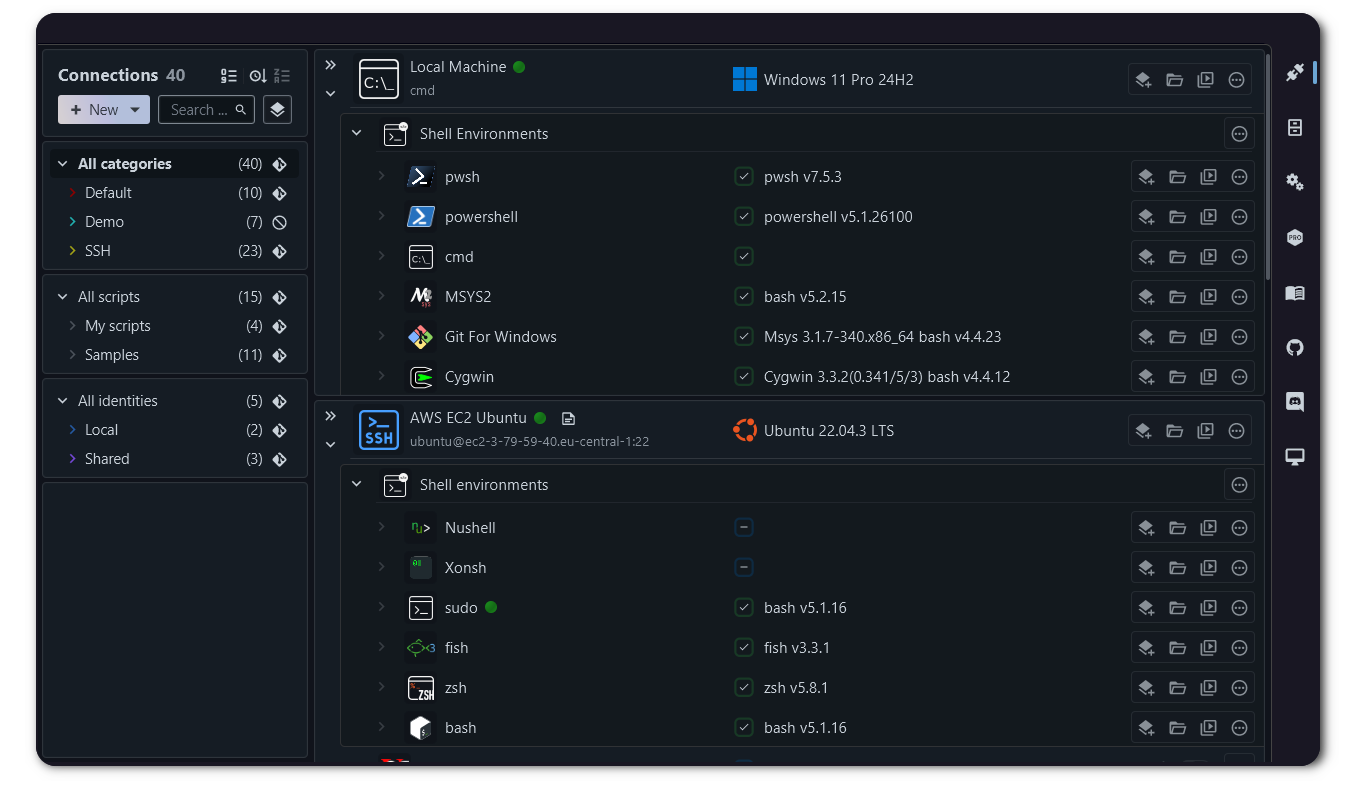Viewport: 1360px width, 790px height.
Task: Collapse the Shell Environments section under Local Machine
Action: click(357, 133)
